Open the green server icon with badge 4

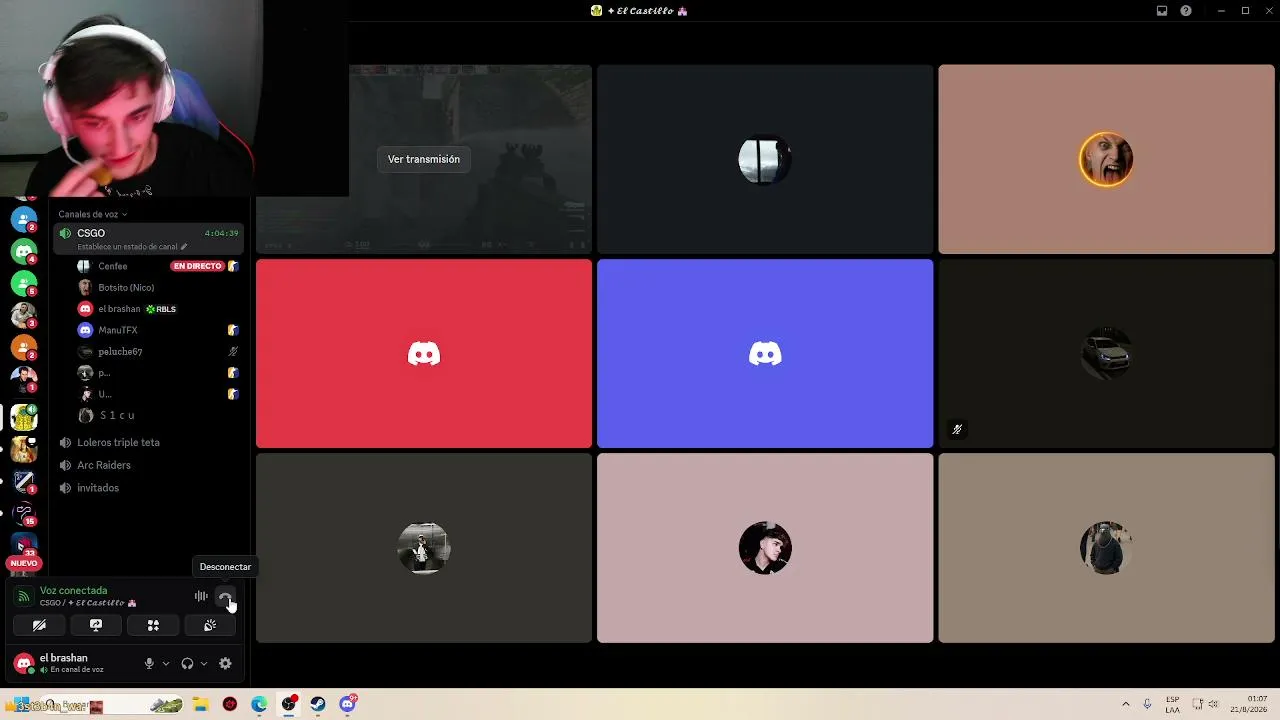pos(24,252)
